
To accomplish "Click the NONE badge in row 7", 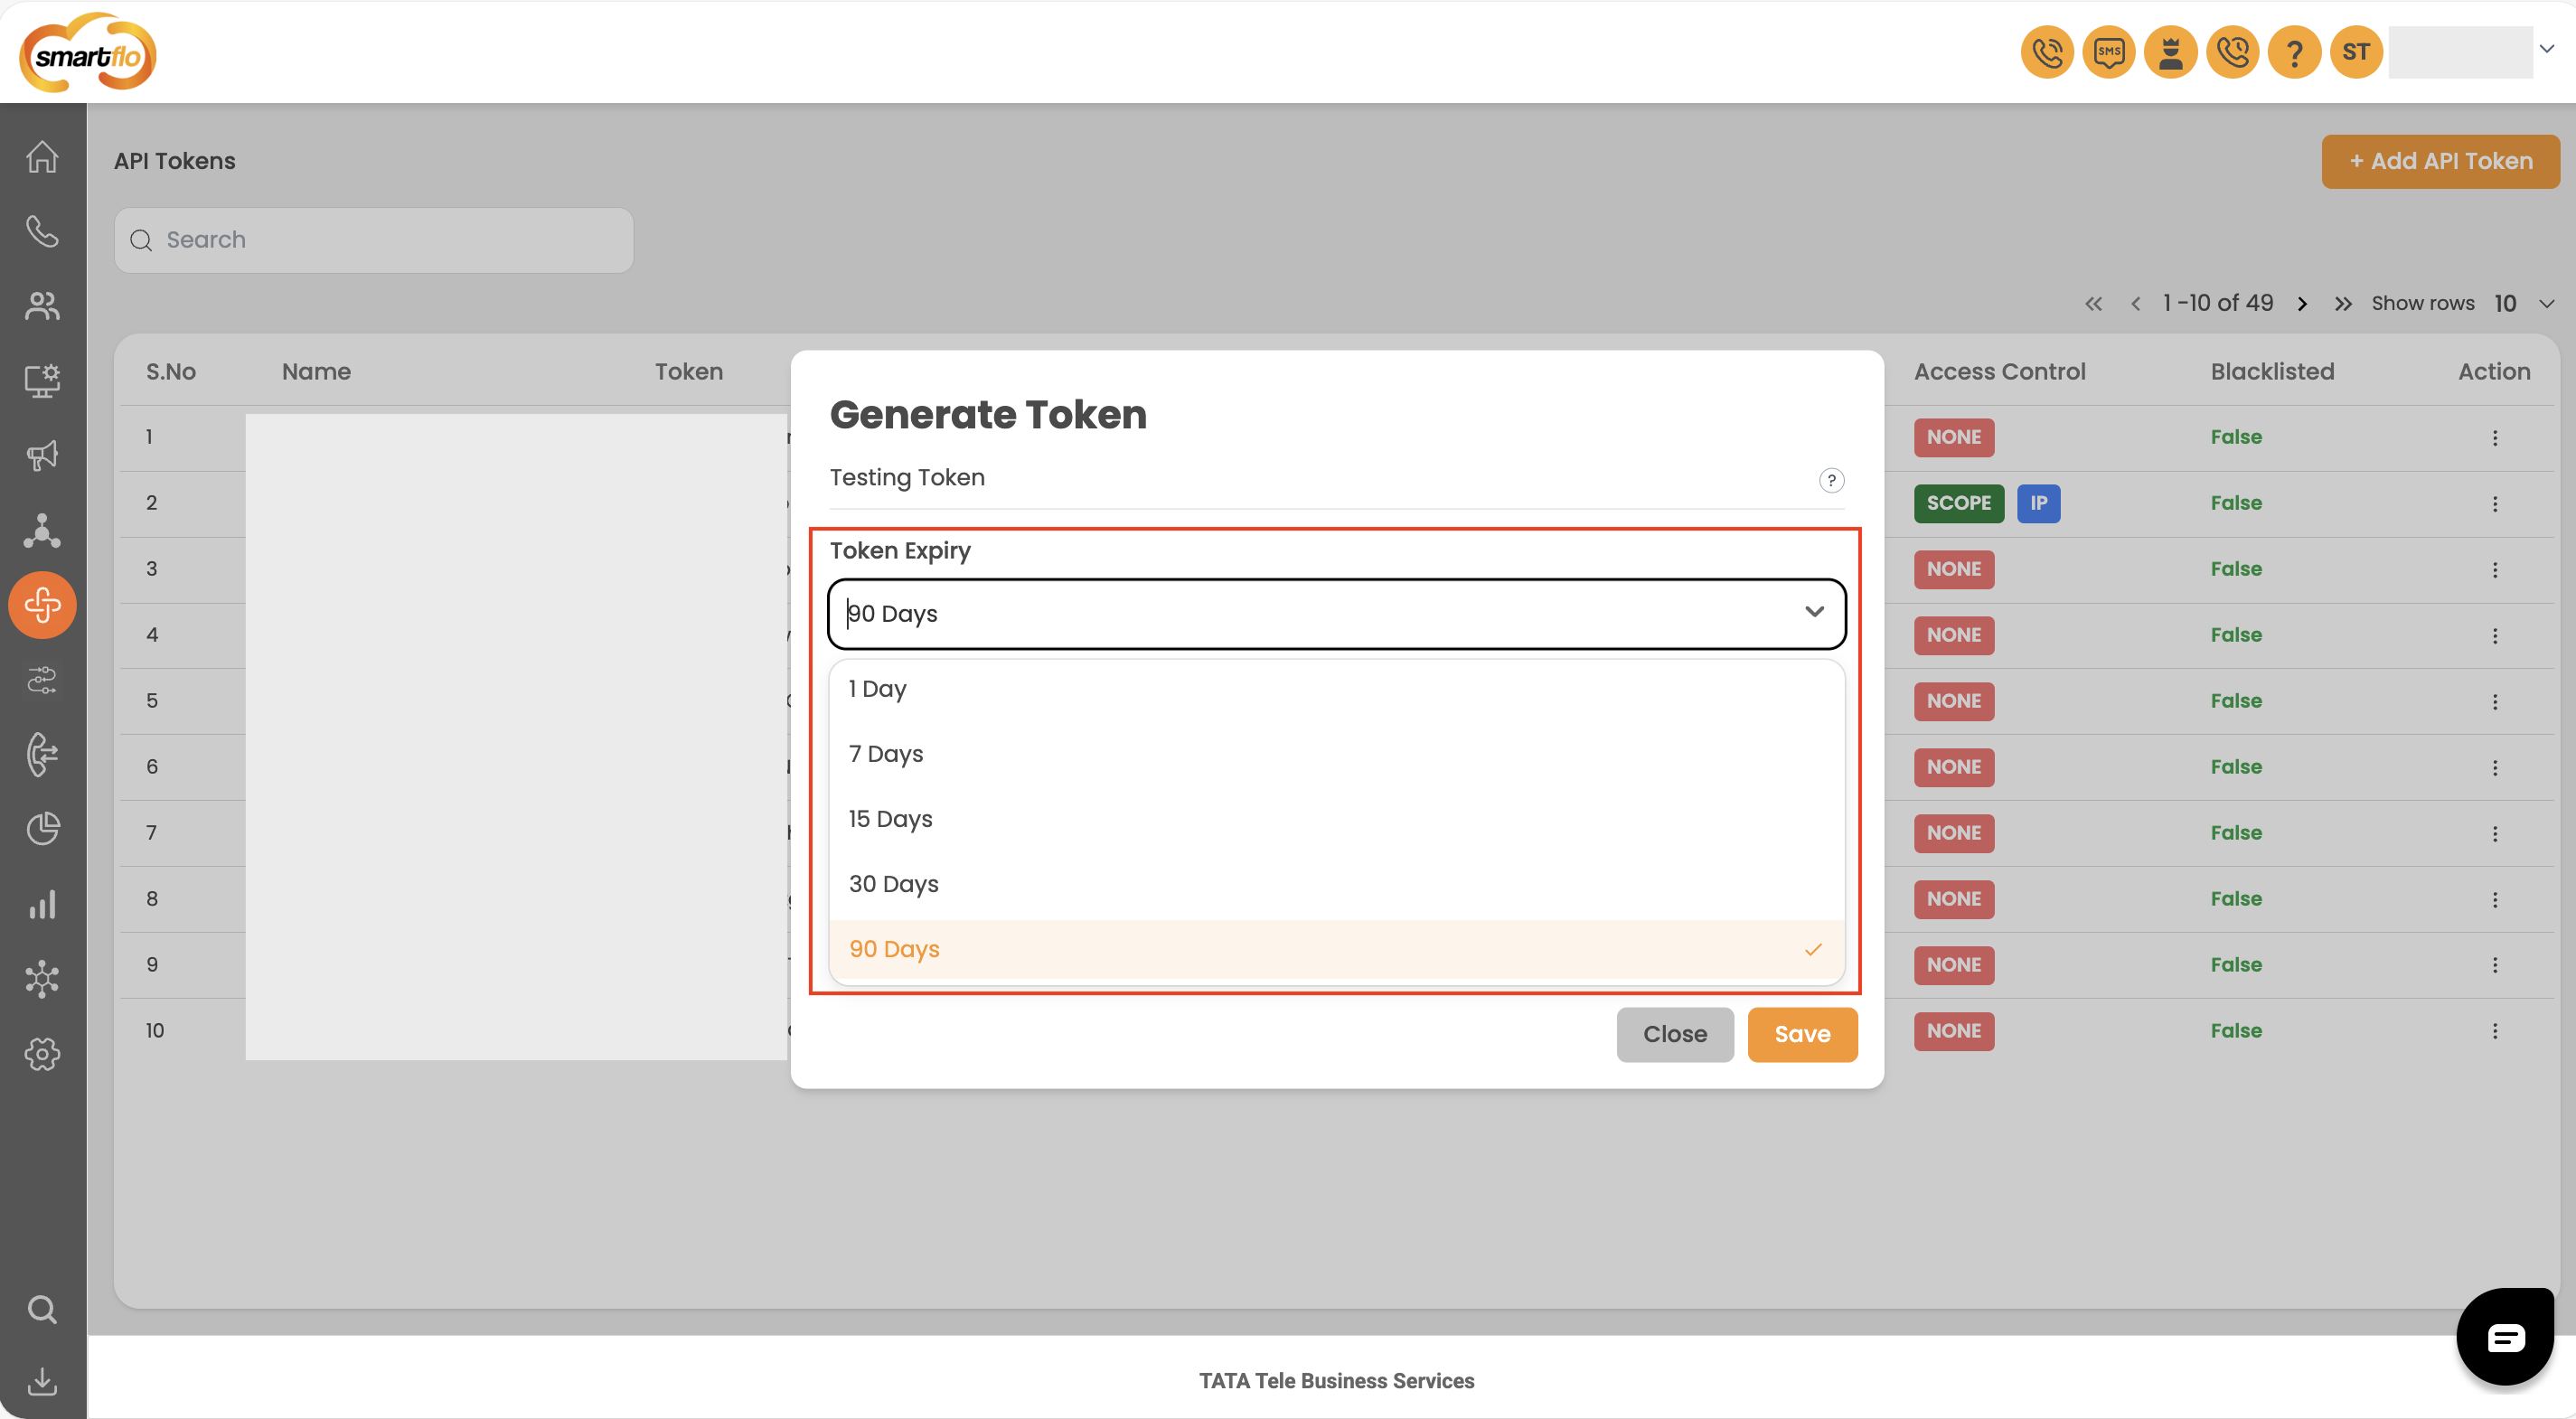I will (x=1953, y=833).
